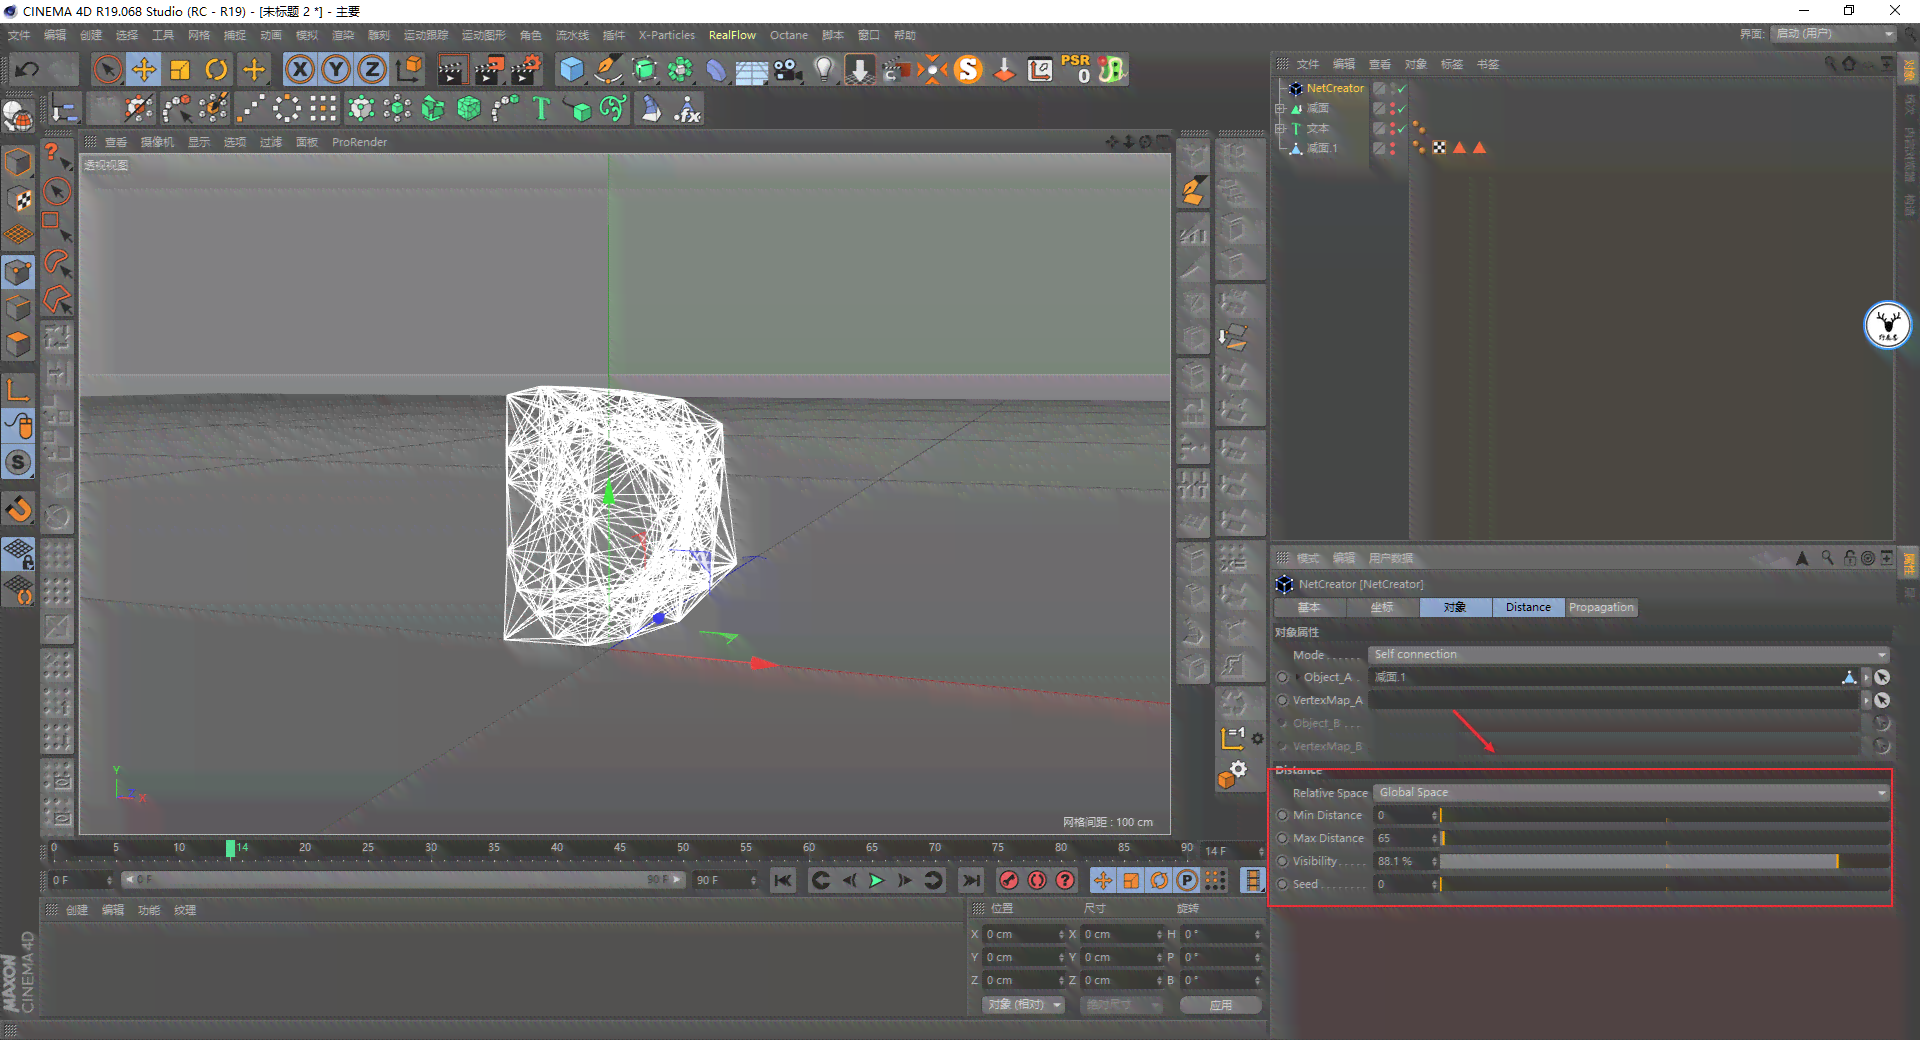1920x1040 pixels.
Task: Adjust the Max Distance slider bar
Action: [x=1664, y=838]
